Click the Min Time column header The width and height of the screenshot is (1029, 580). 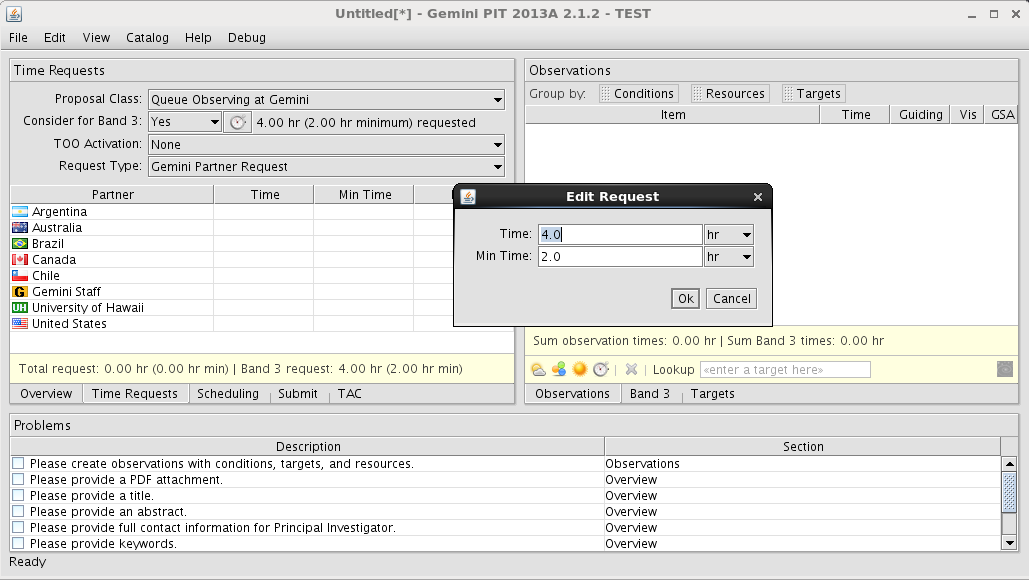pos(364,194)
